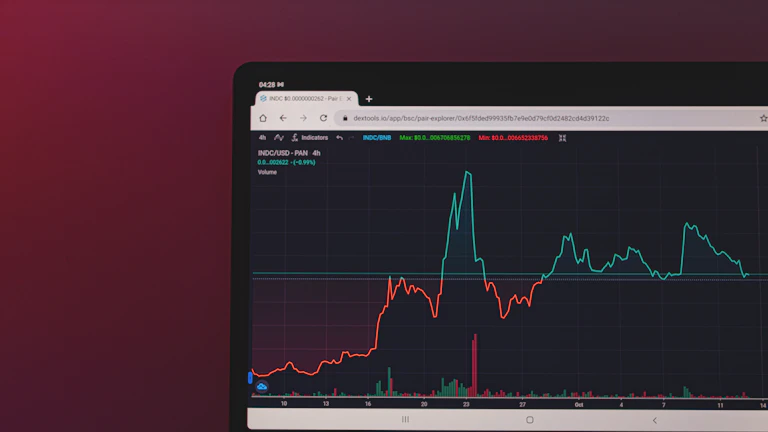Open a new browser tab
768x432 pixels.
[369, 99]
